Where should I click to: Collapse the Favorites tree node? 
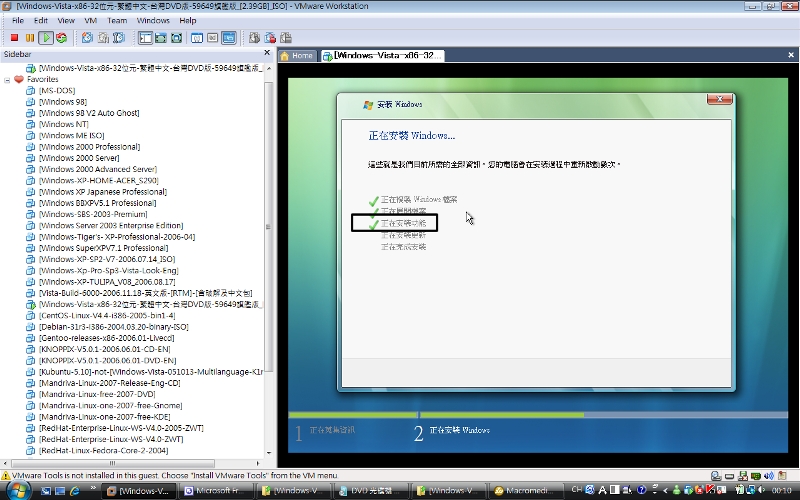point(7,79)
